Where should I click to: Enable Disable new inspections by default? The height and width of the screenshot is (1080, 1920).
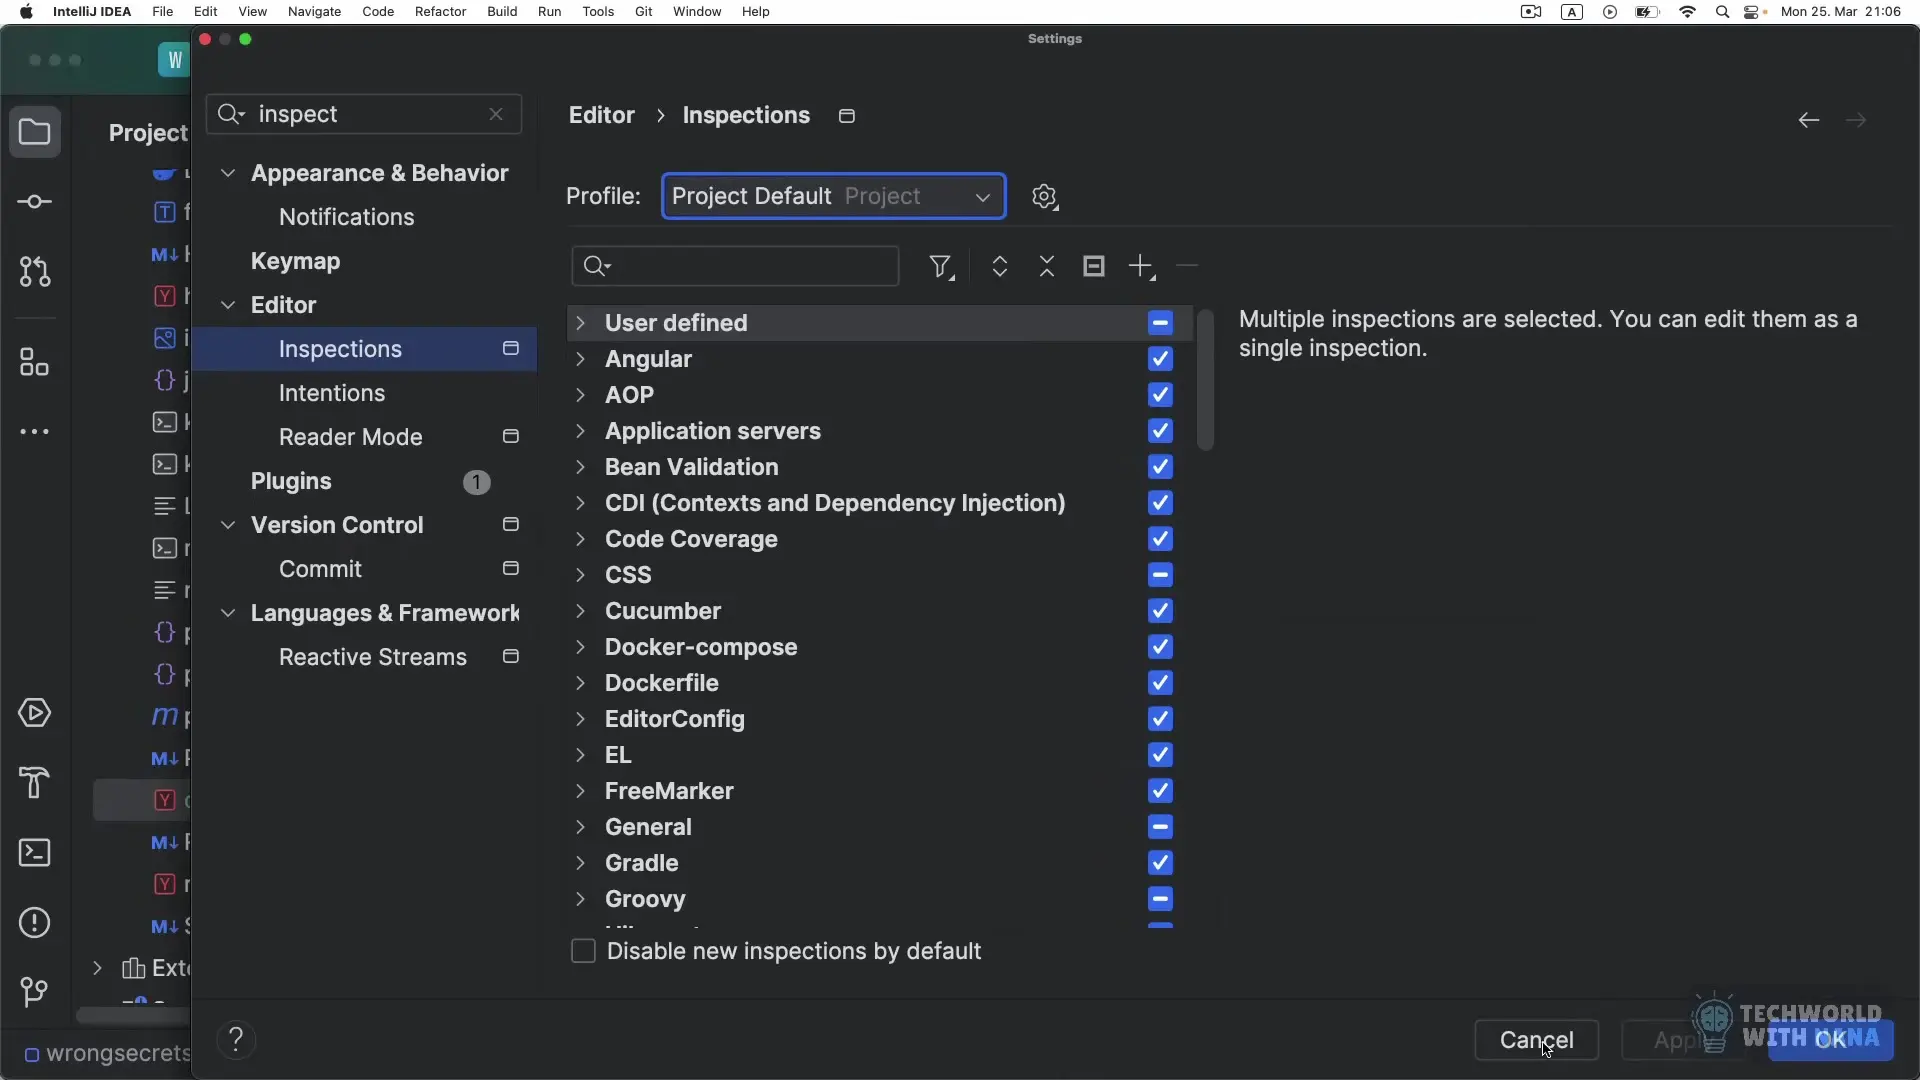[x=583, y=951]
